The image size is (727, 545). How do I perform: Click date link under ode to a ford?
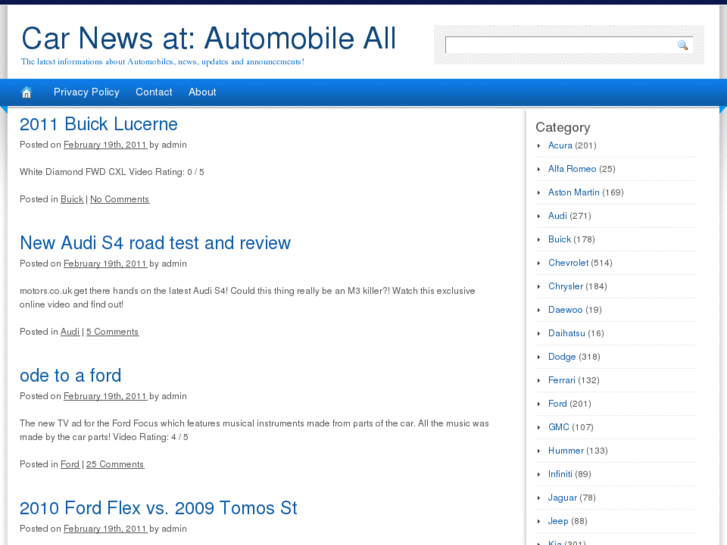coord(105,396)
